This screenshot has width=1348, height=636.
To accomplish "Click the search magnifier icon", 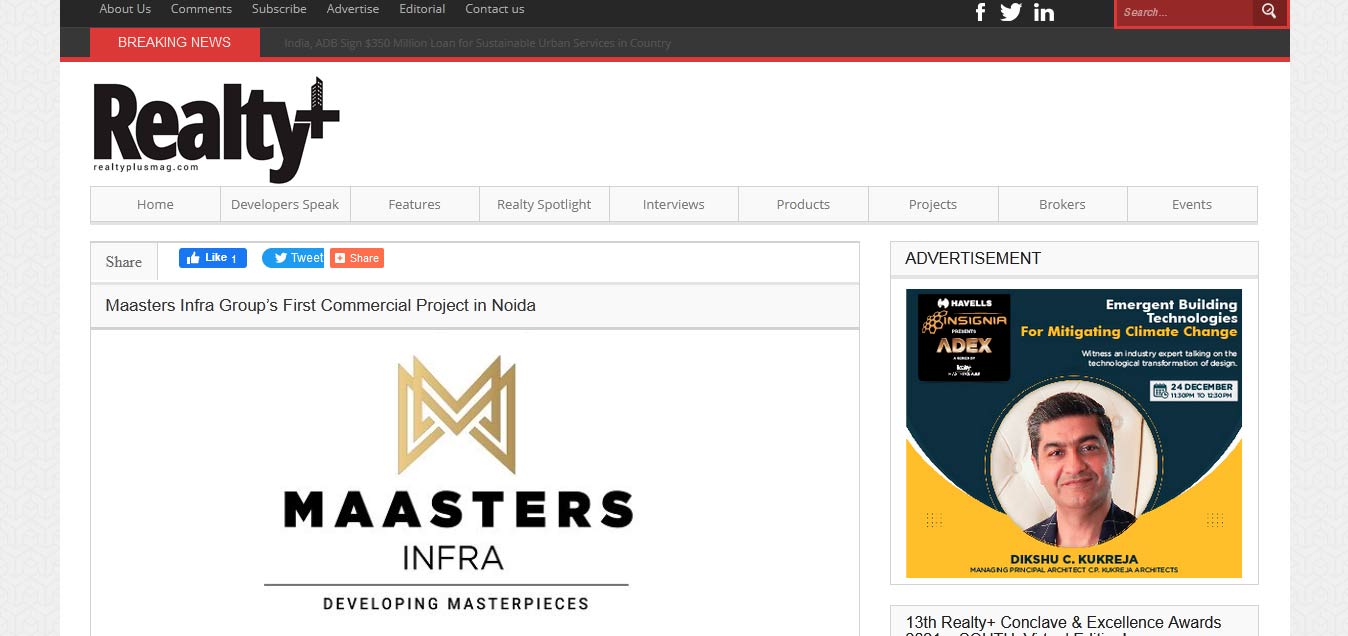I will (1269, 12).
